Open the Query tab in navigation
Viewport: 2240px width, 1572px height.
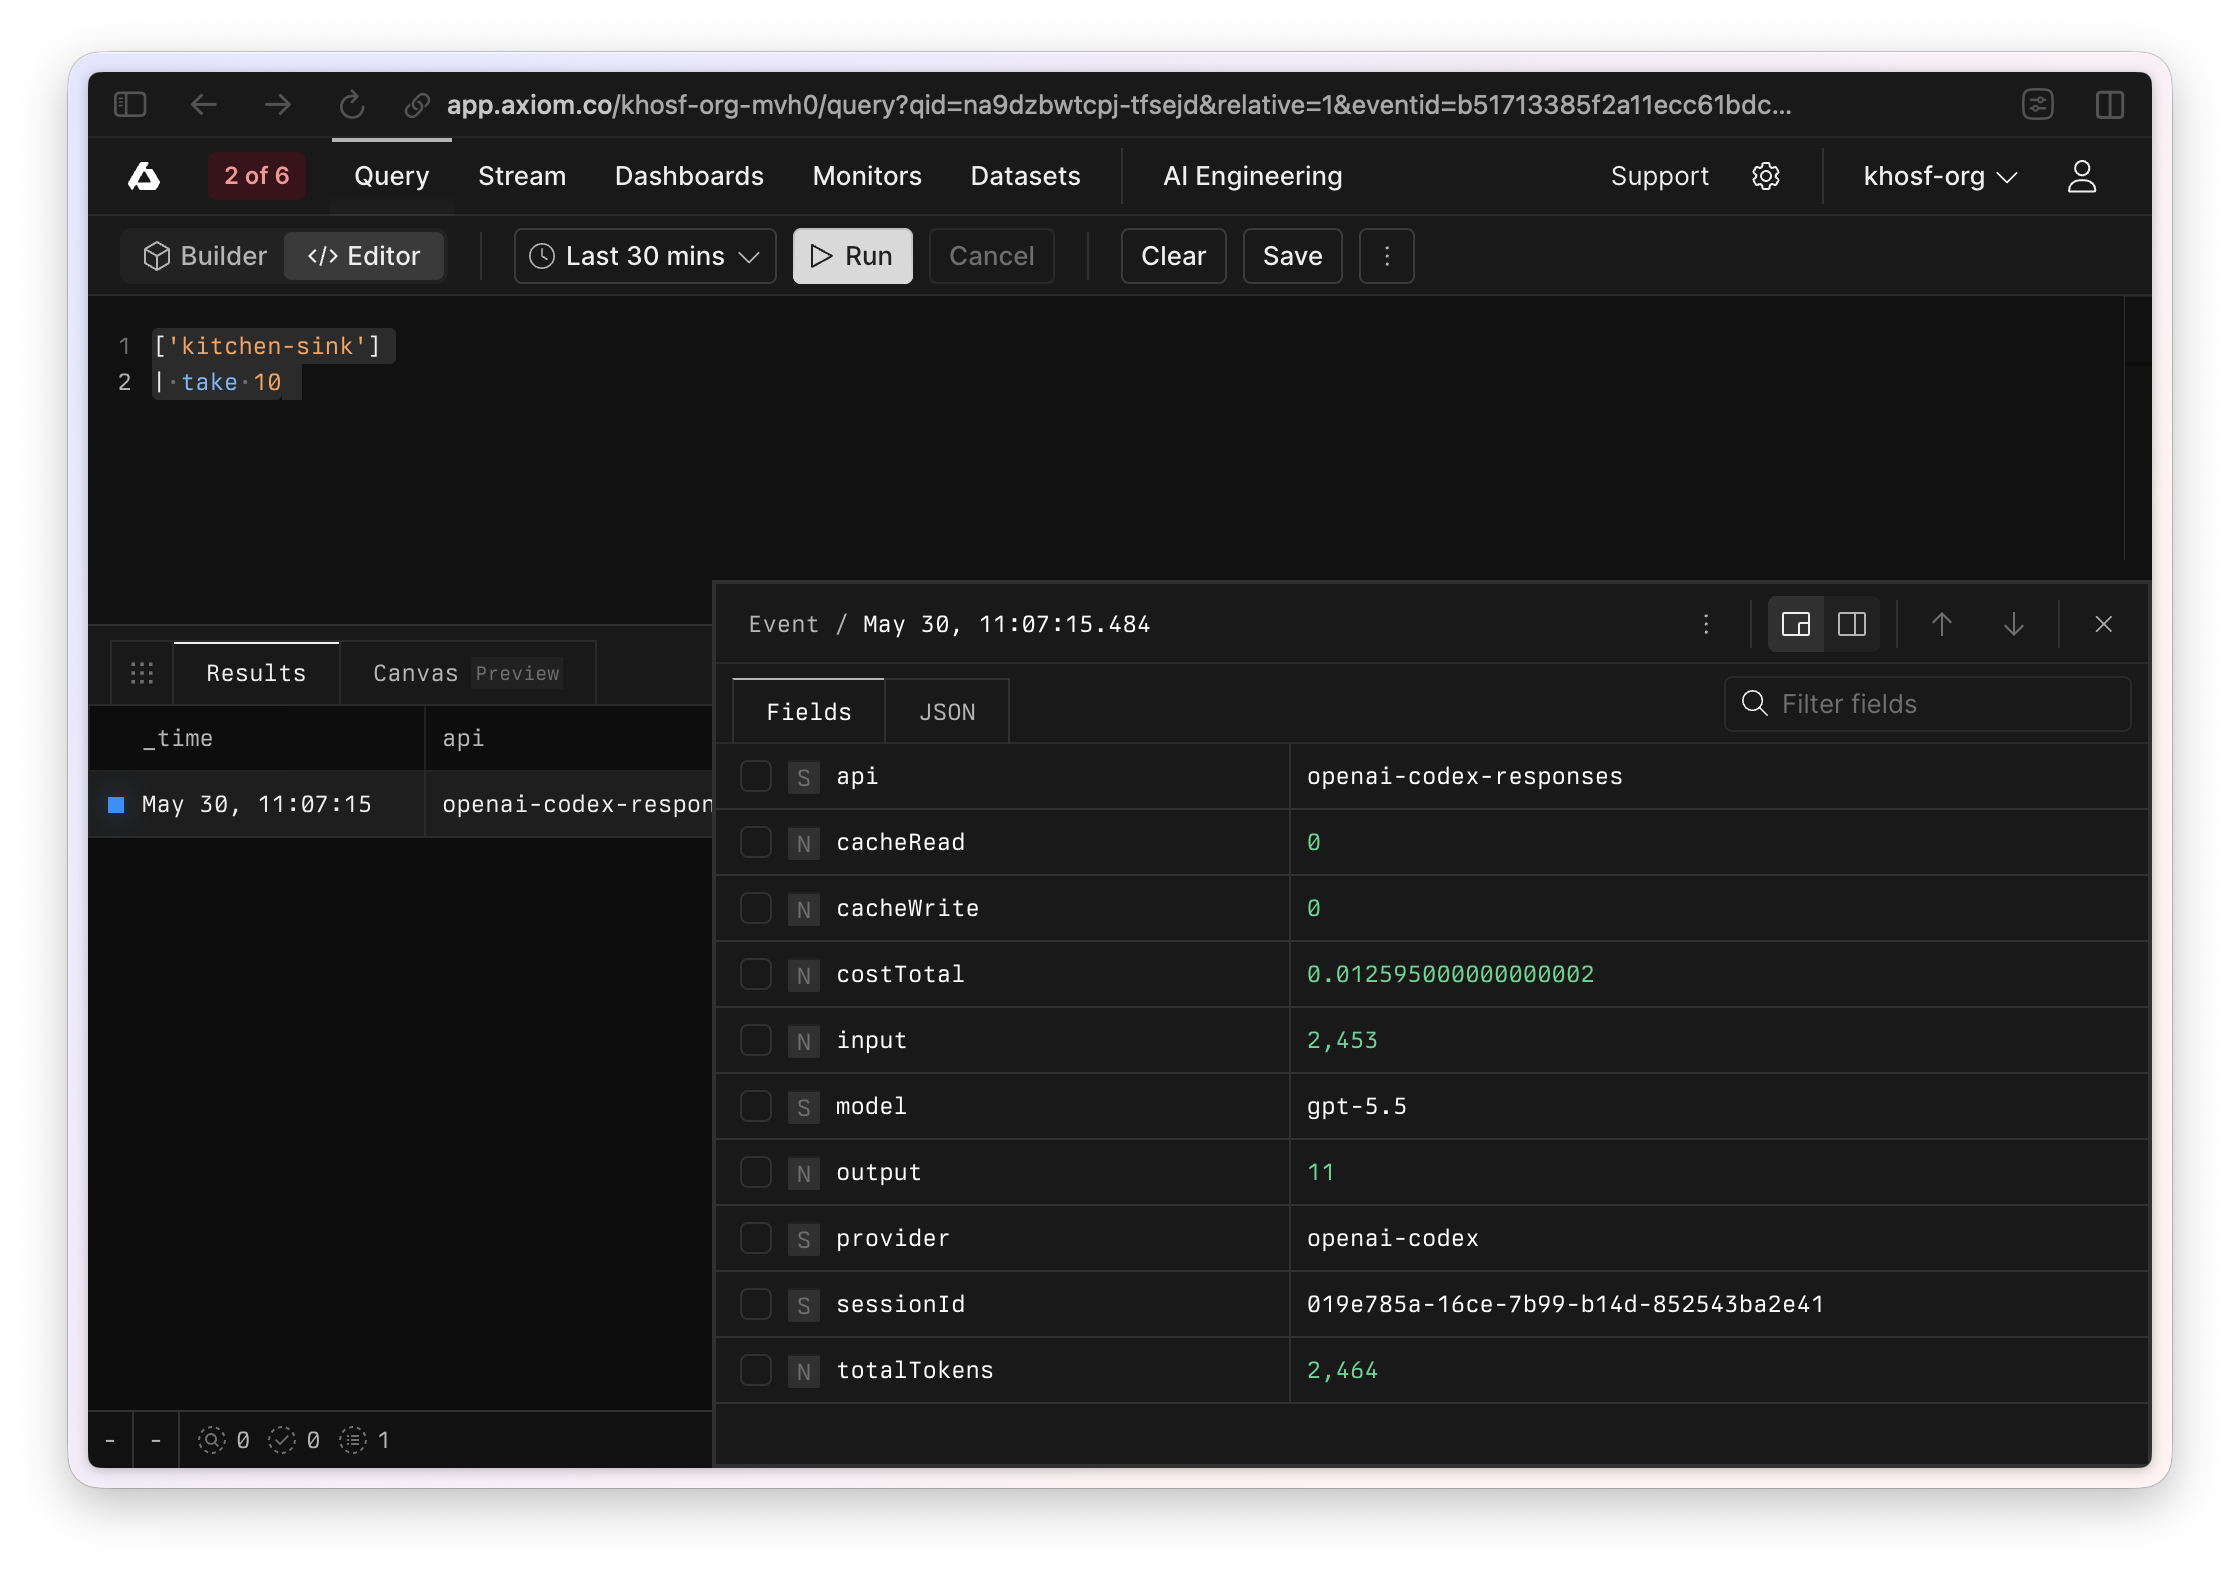[391, 176]
